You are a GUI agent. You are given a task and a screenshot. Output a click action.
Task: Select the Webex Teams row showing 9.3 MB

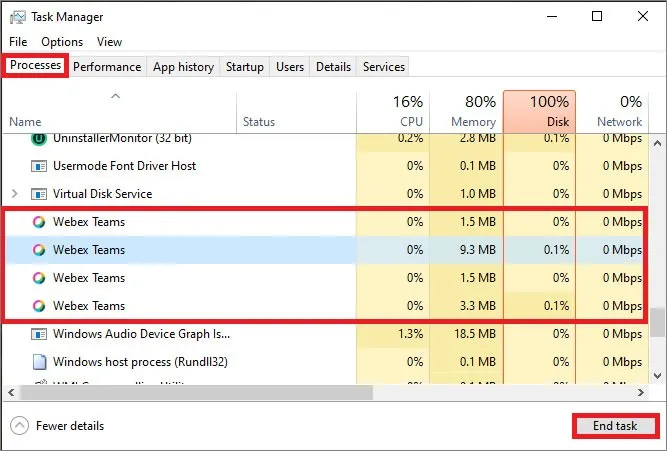pos(327,250)
